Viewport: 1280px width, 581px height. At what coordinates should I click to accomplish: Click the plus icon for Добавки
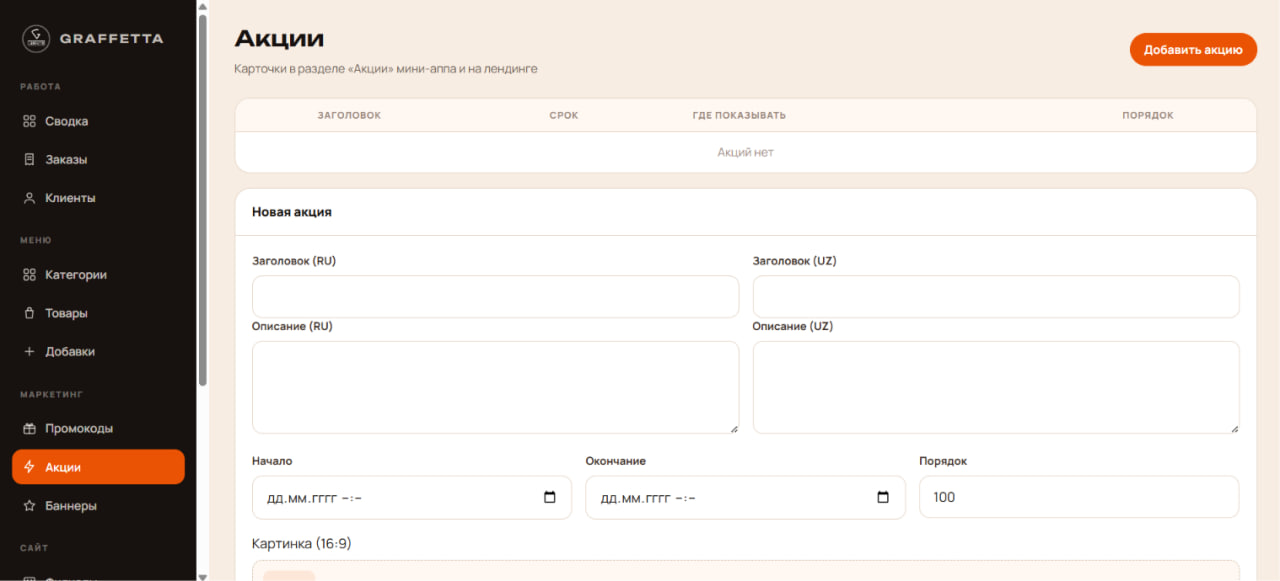[29, 352]
